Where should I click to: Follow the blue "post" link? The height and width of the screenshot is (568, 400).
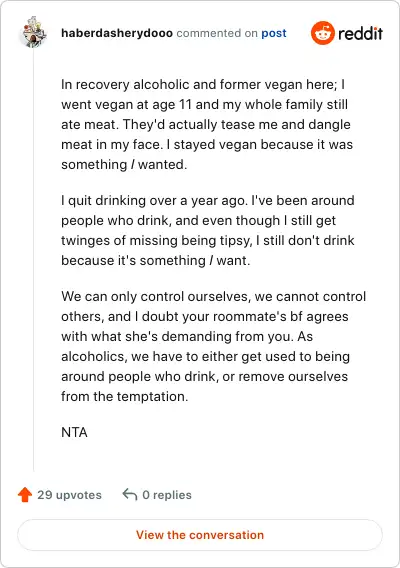(274, 33)
